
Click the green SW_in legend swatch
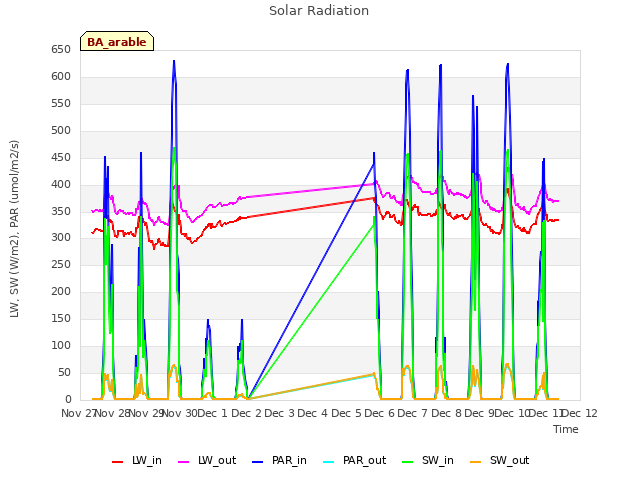408,462
